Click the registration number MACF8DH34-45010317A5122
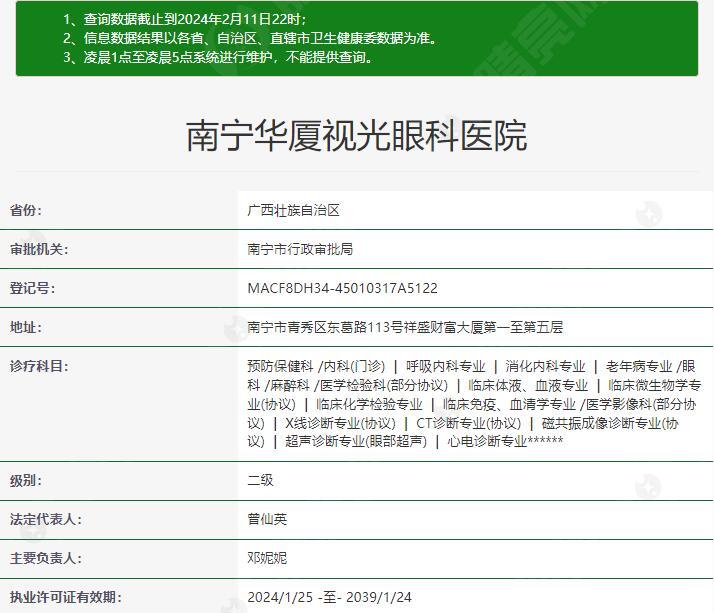 pyautogui.click(x=342, y=288)
